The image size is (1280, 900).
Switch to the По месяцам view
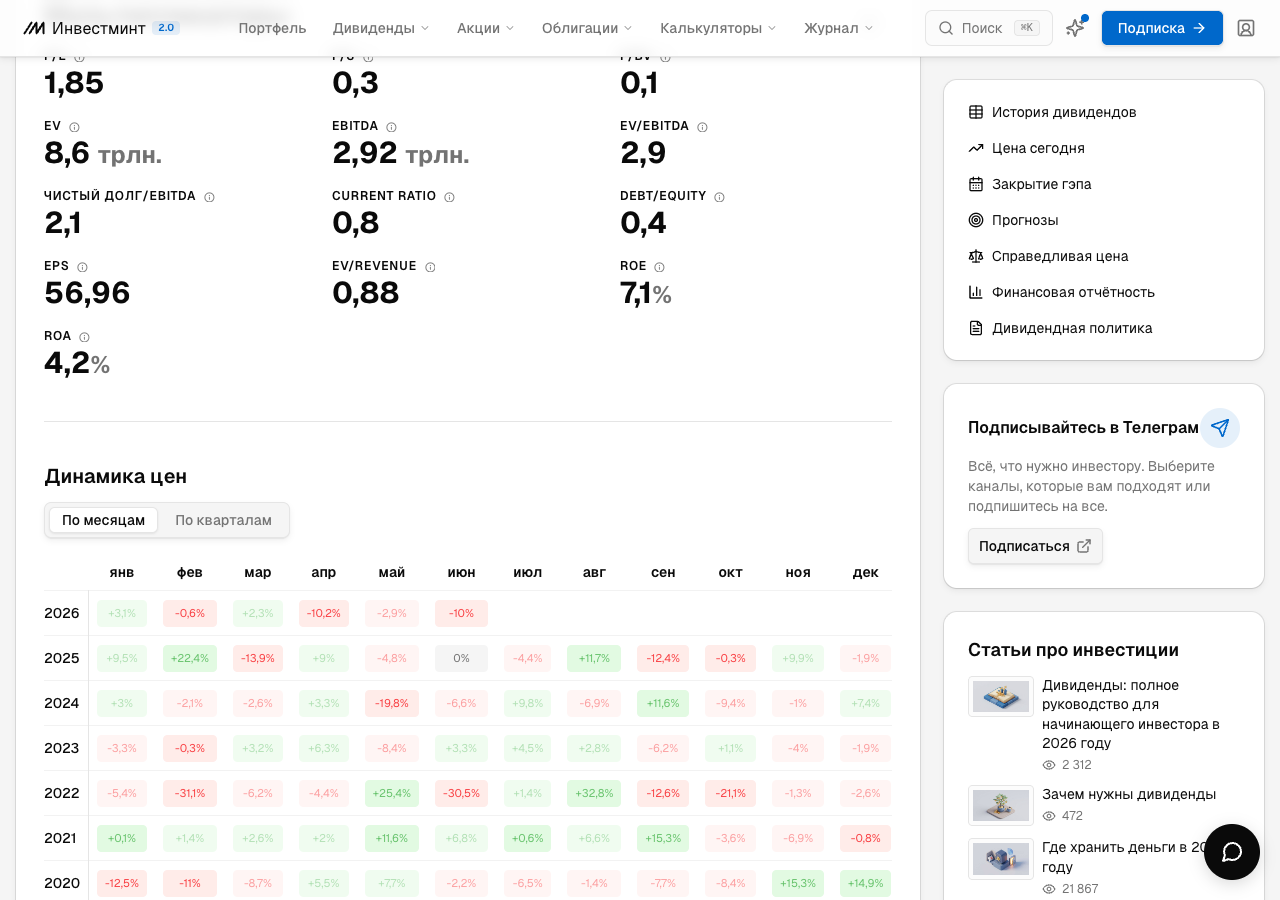click(x=104, y=520)
